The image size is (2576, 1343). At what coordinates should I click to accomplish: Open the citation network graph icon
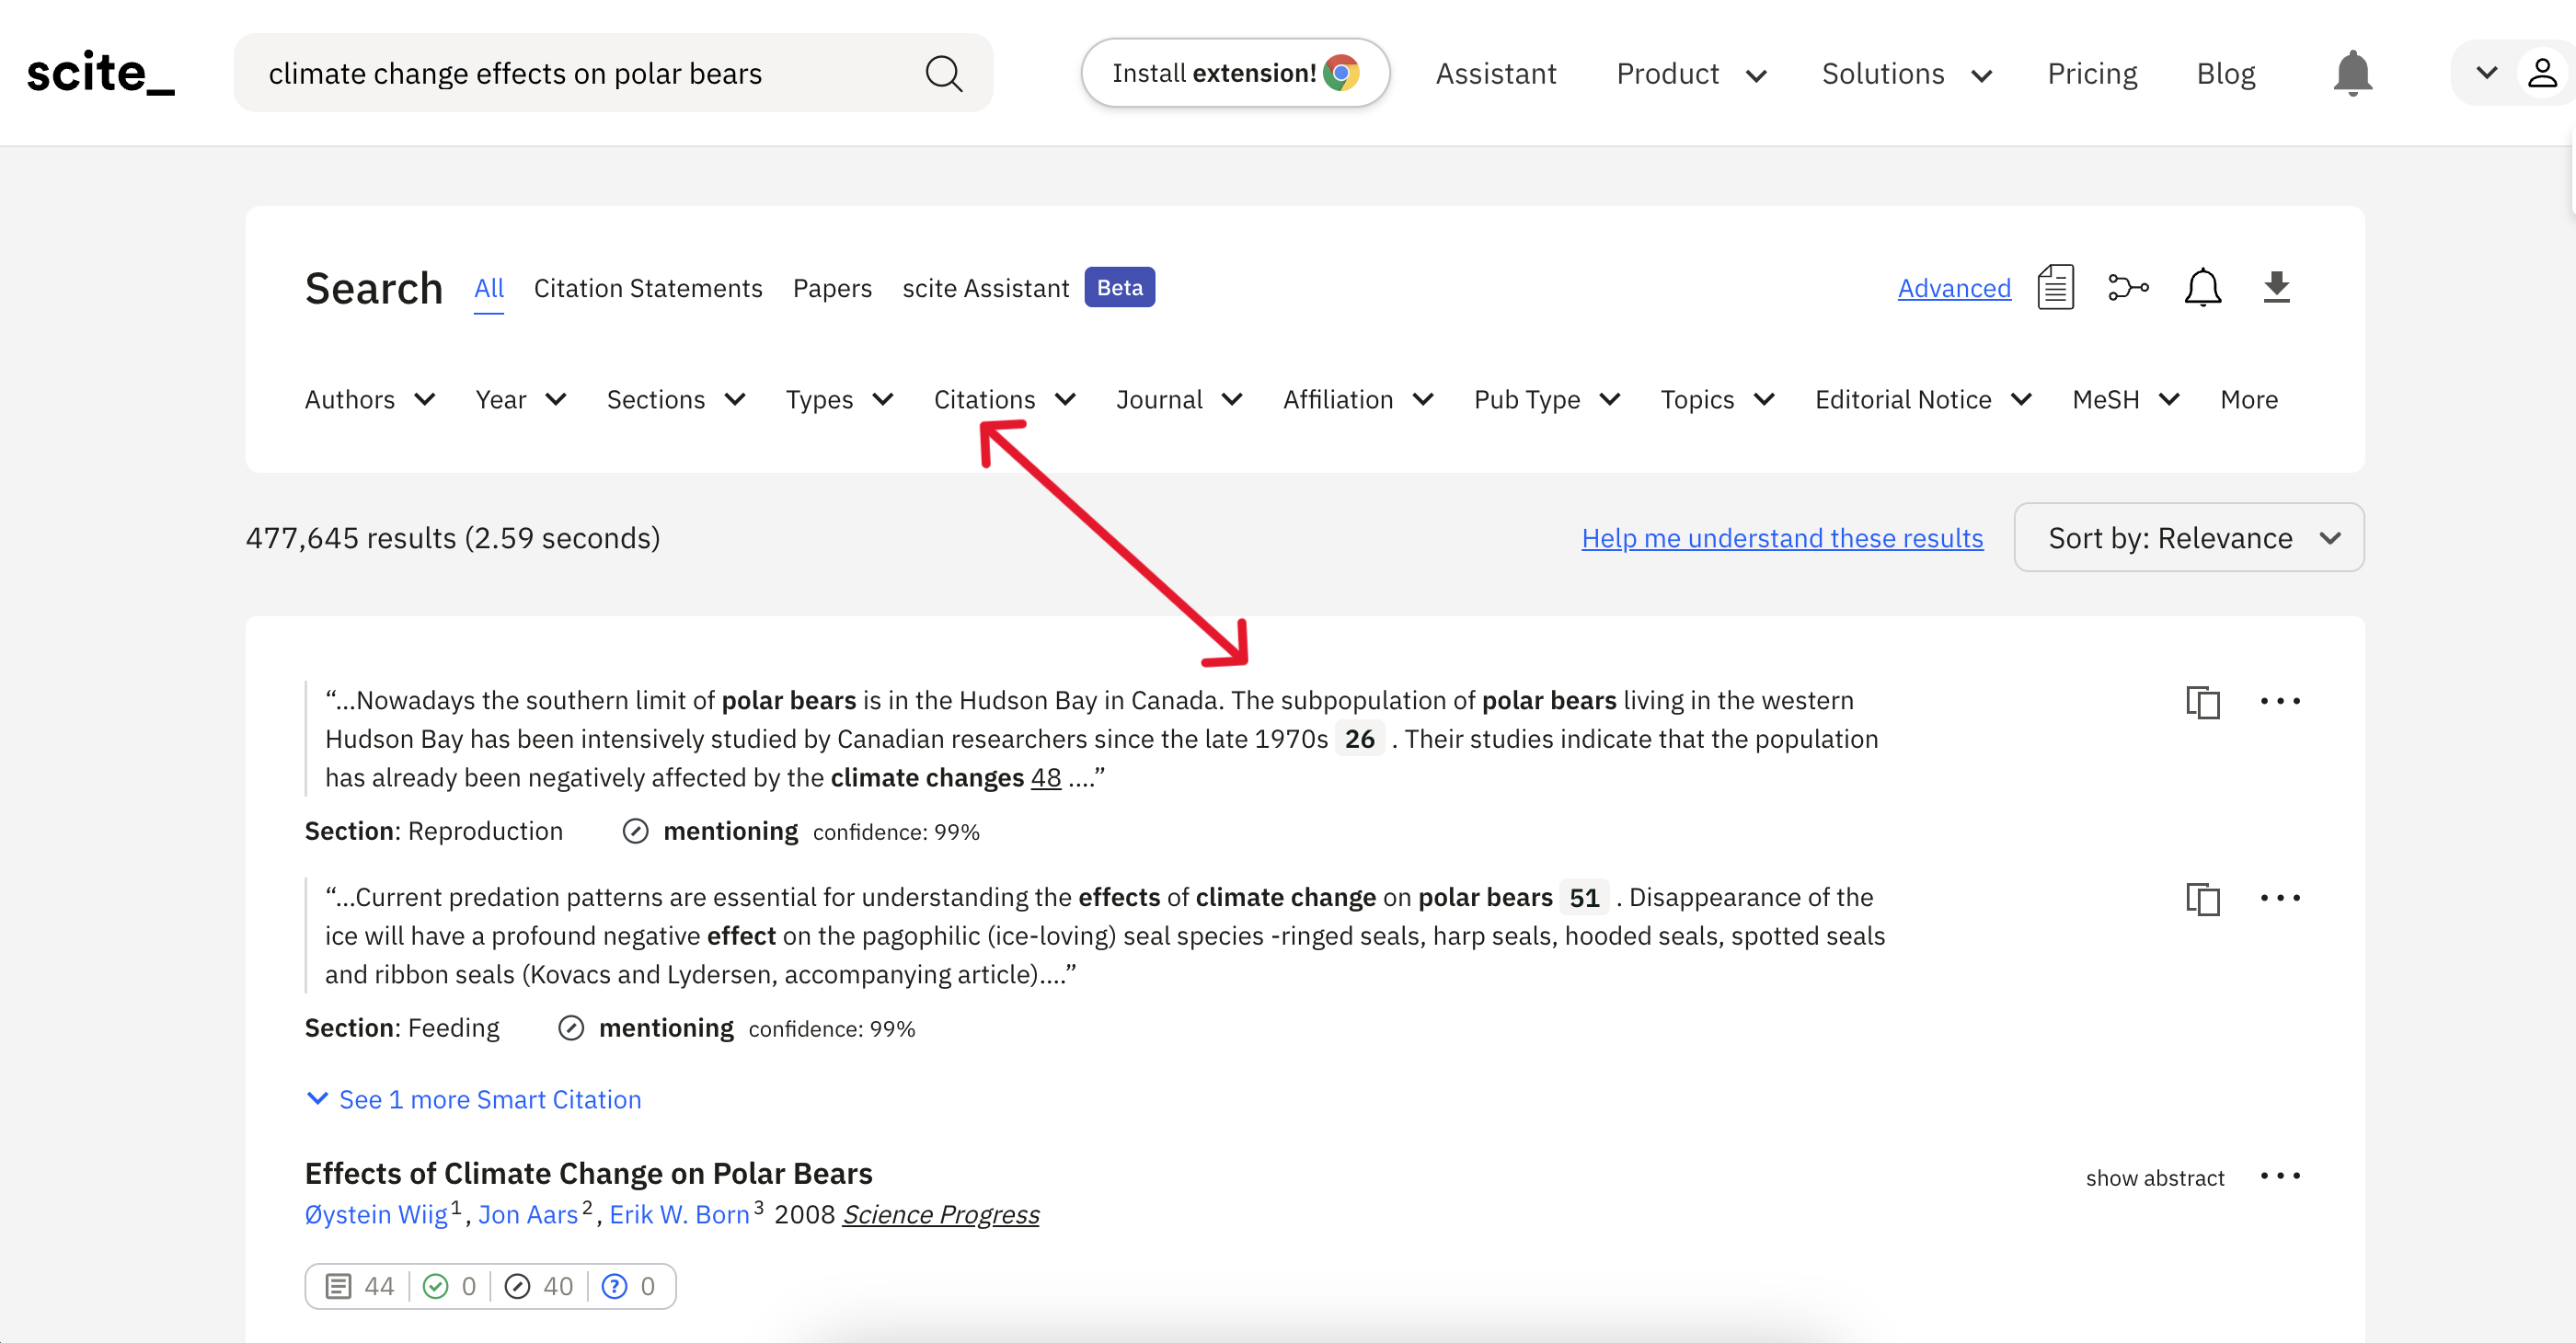click(x=2128, y=288)
